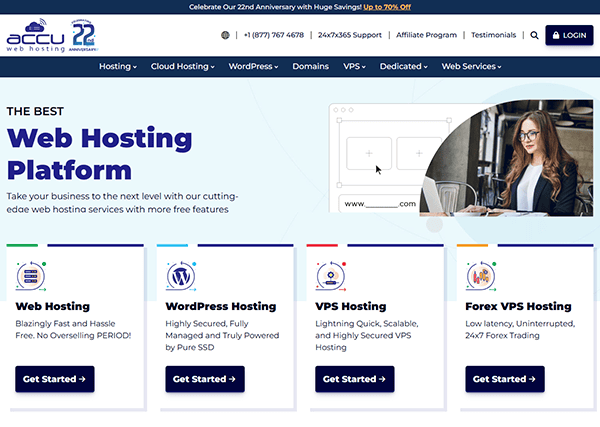Click the 'Lightning Quick, Scalable' description

point(367,336)
